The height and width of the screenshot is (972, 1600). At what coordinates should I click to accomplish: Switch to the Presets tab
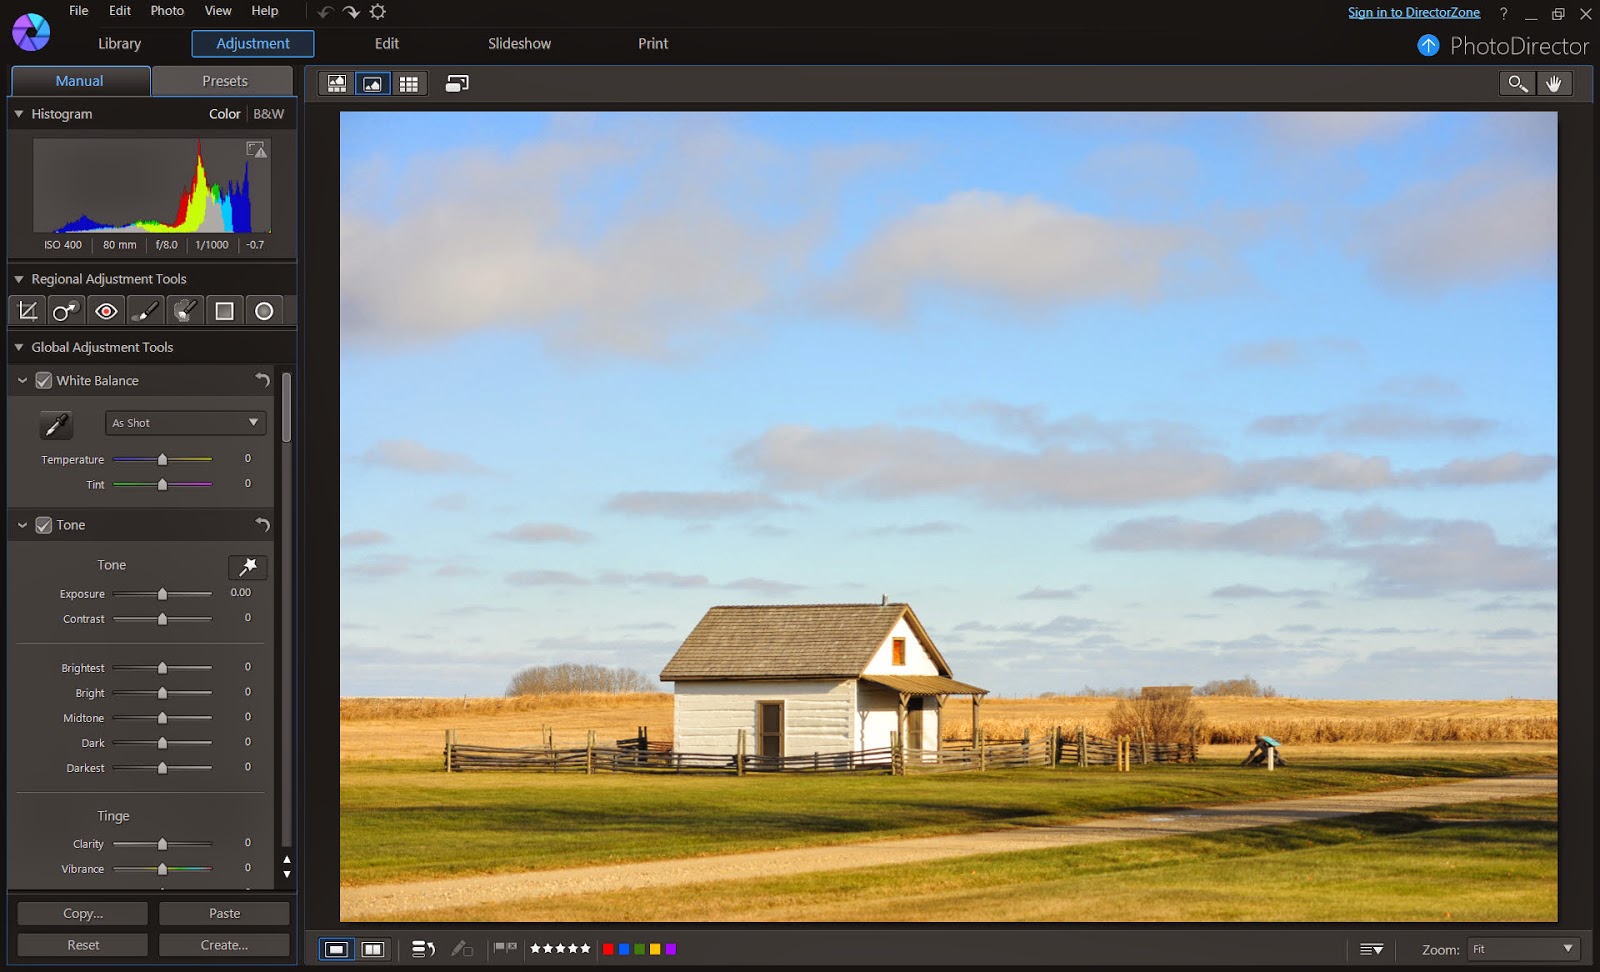[222, 81]
